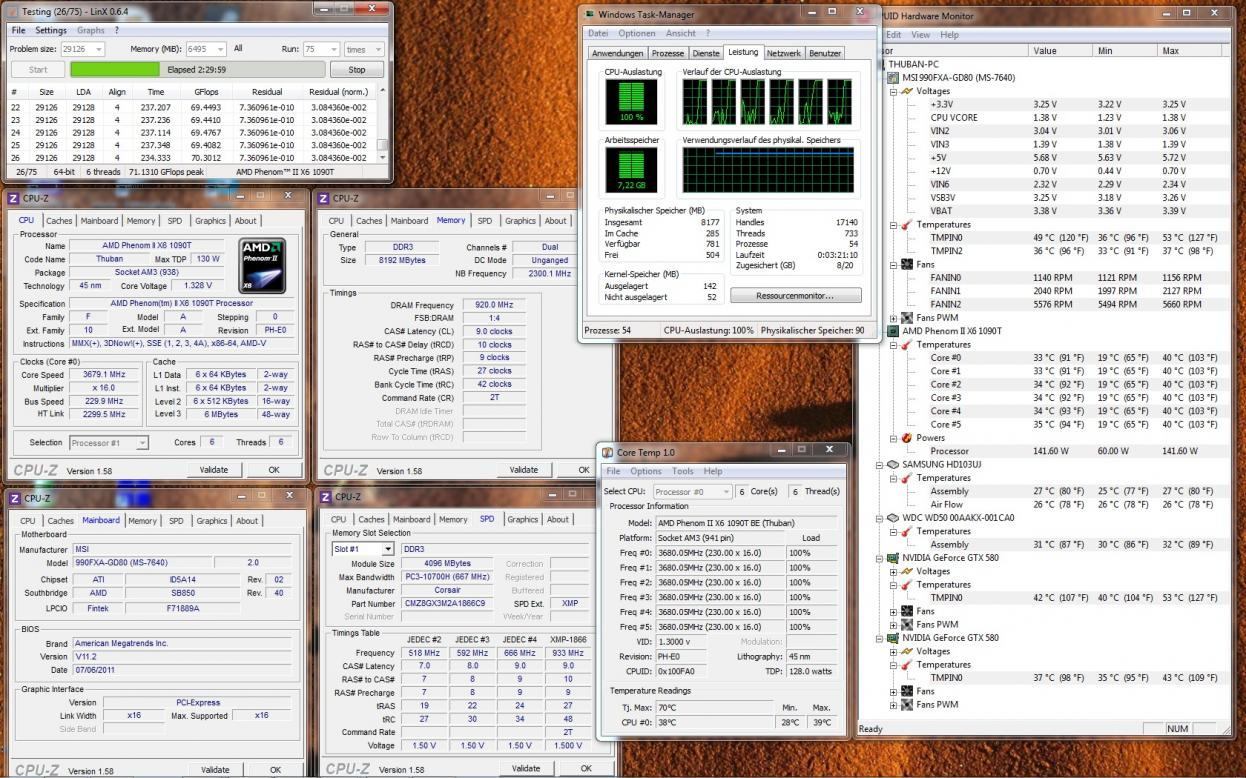
Task: Click the Z icon of the CPU-Z SPD window
Action: 324,497
